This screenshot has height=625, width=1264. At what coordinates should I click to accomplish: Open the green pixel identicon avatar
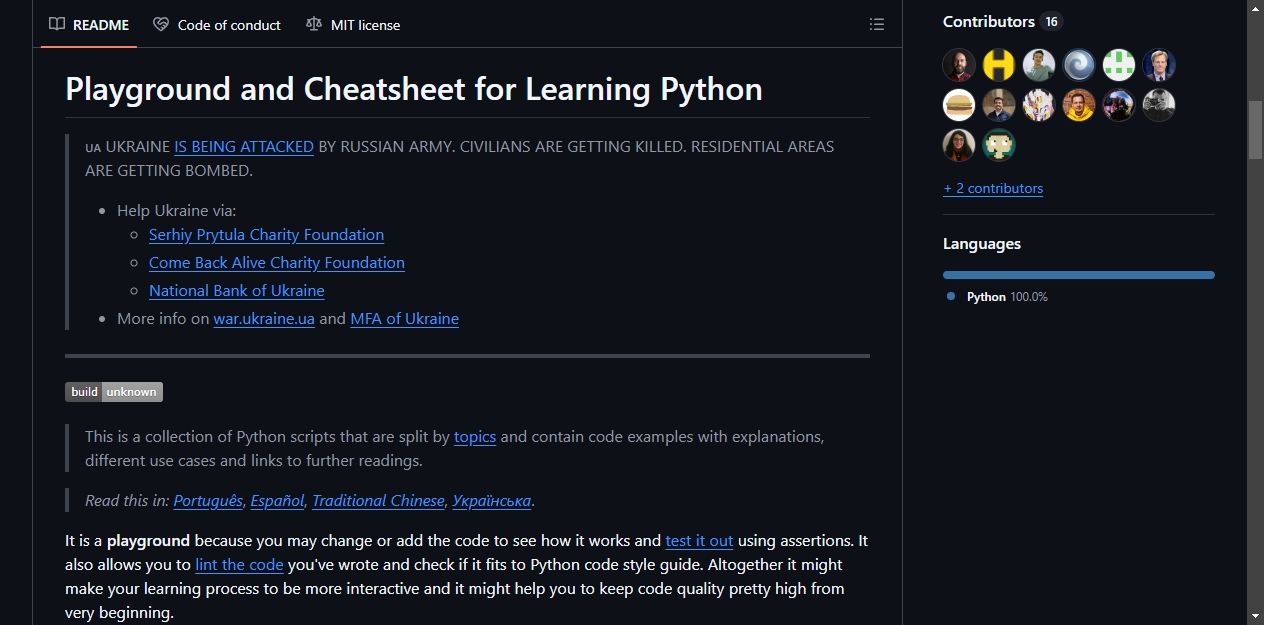click(x=1119, y=65)
